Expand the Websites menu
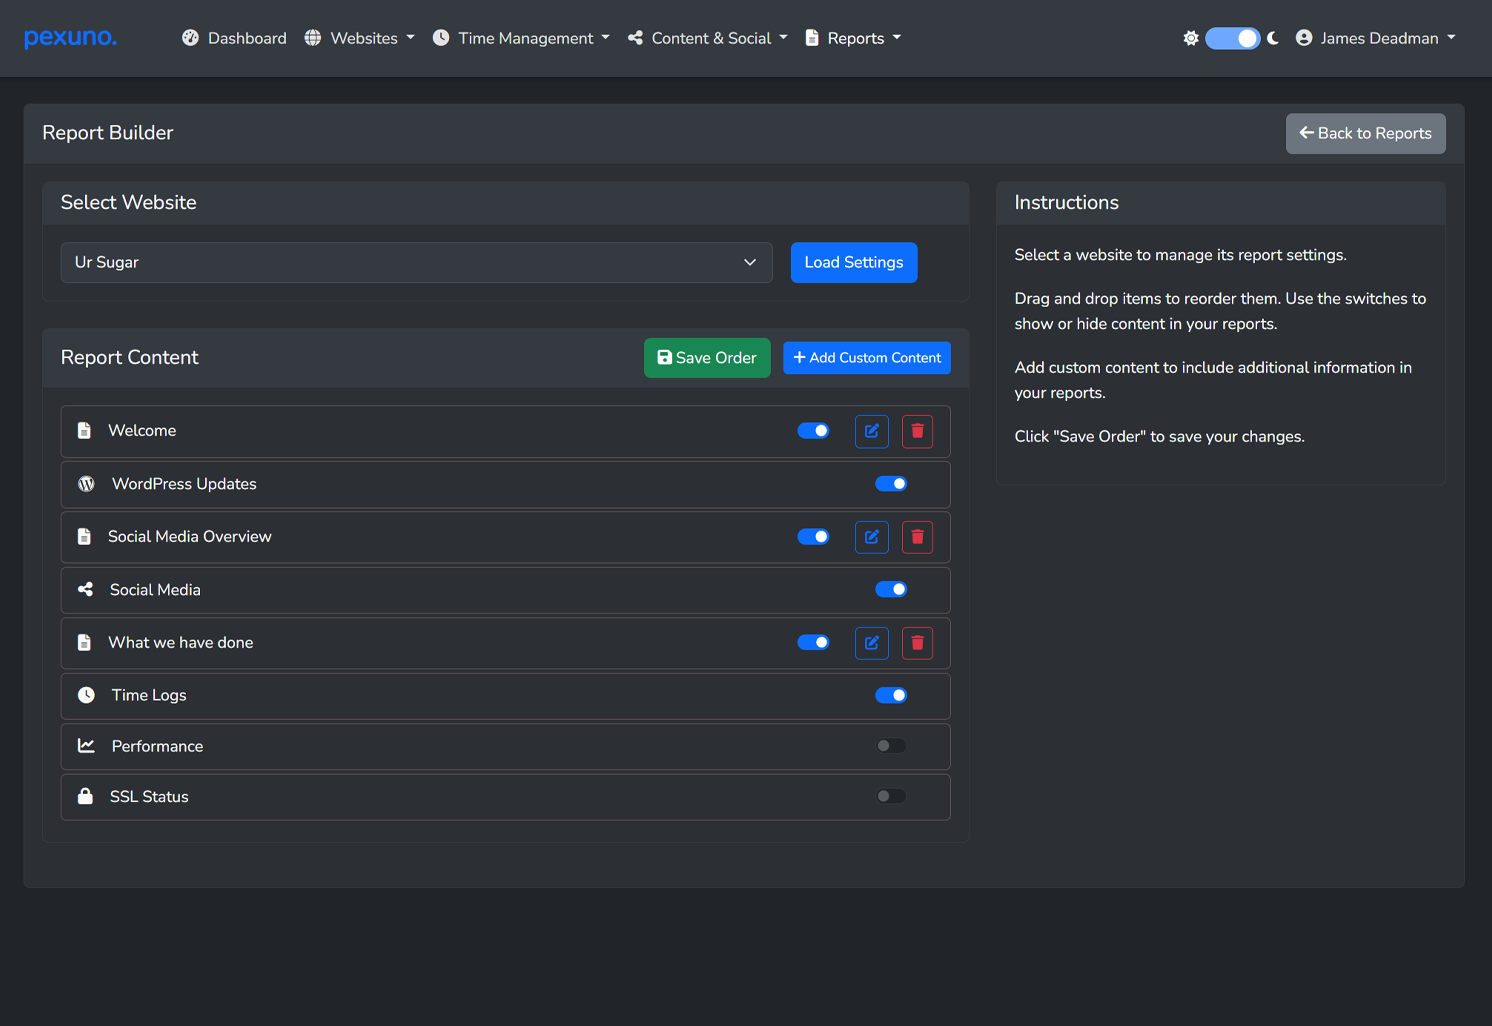Screen dimensions: 1492x1026 [359, 38]
